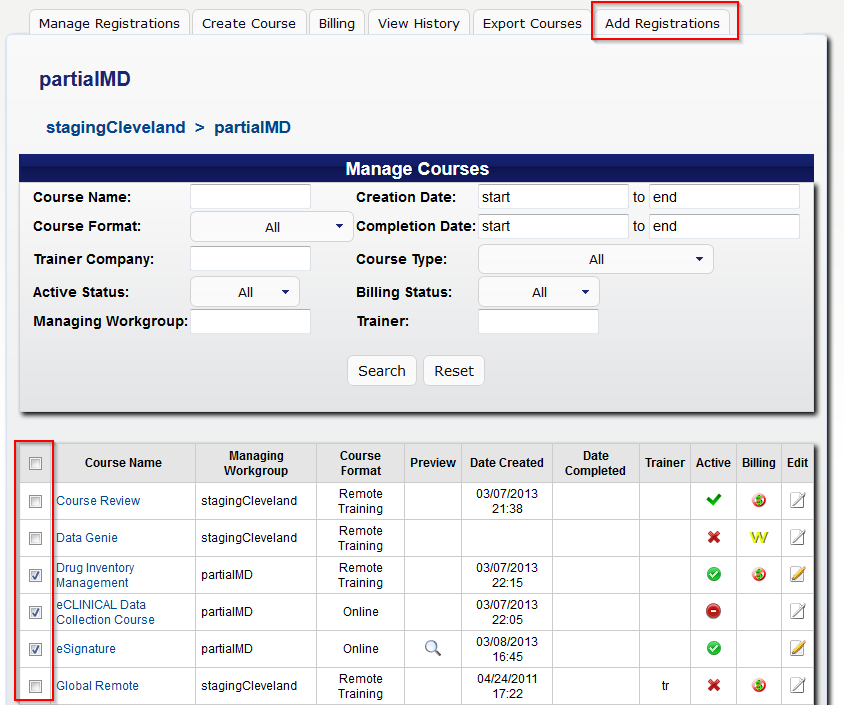Screen dimensions: 844x705
Task: Open the edit pencil for Global Remote
Action: tap(797, 686)
